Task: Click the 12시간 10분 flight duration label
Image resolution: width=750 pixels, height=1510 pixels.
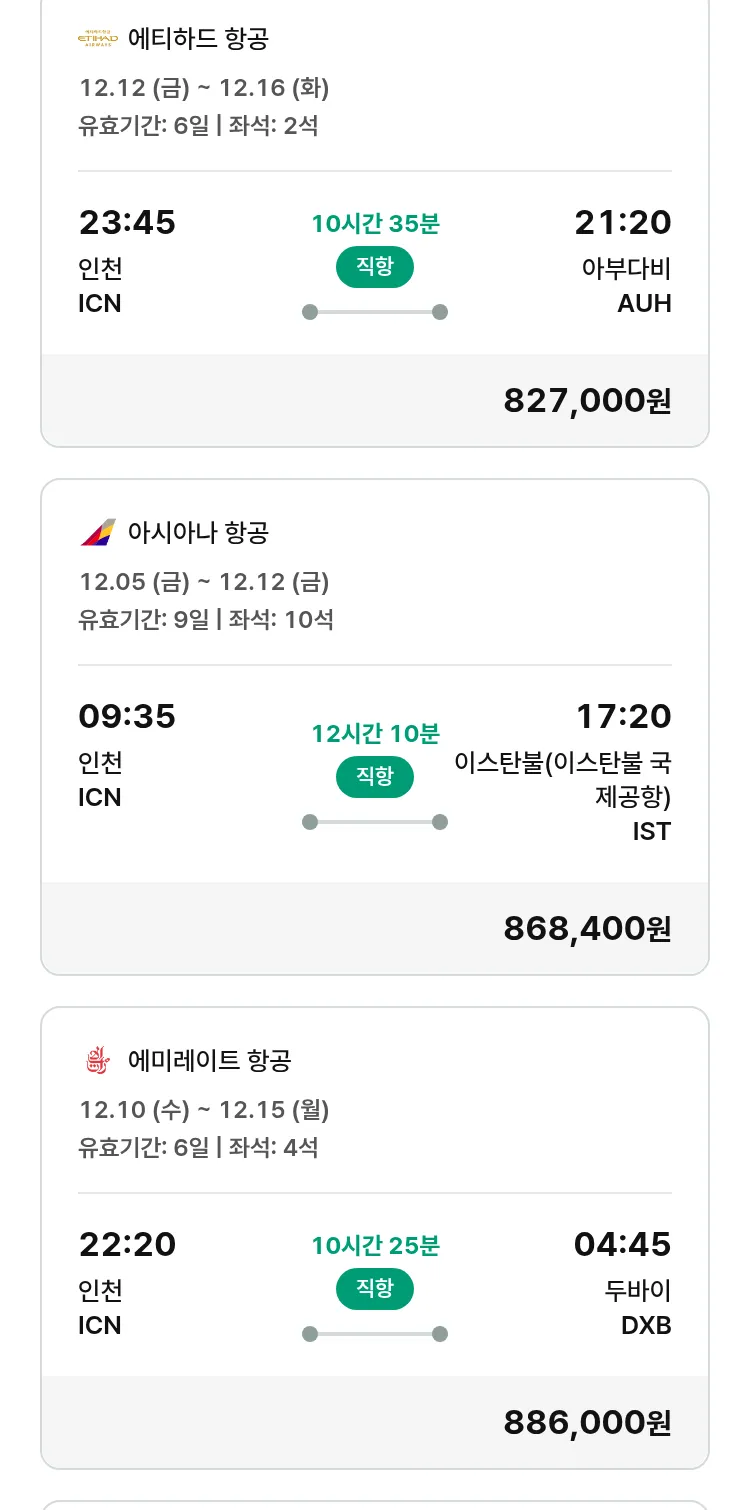Action: click(x=375, y=734)
